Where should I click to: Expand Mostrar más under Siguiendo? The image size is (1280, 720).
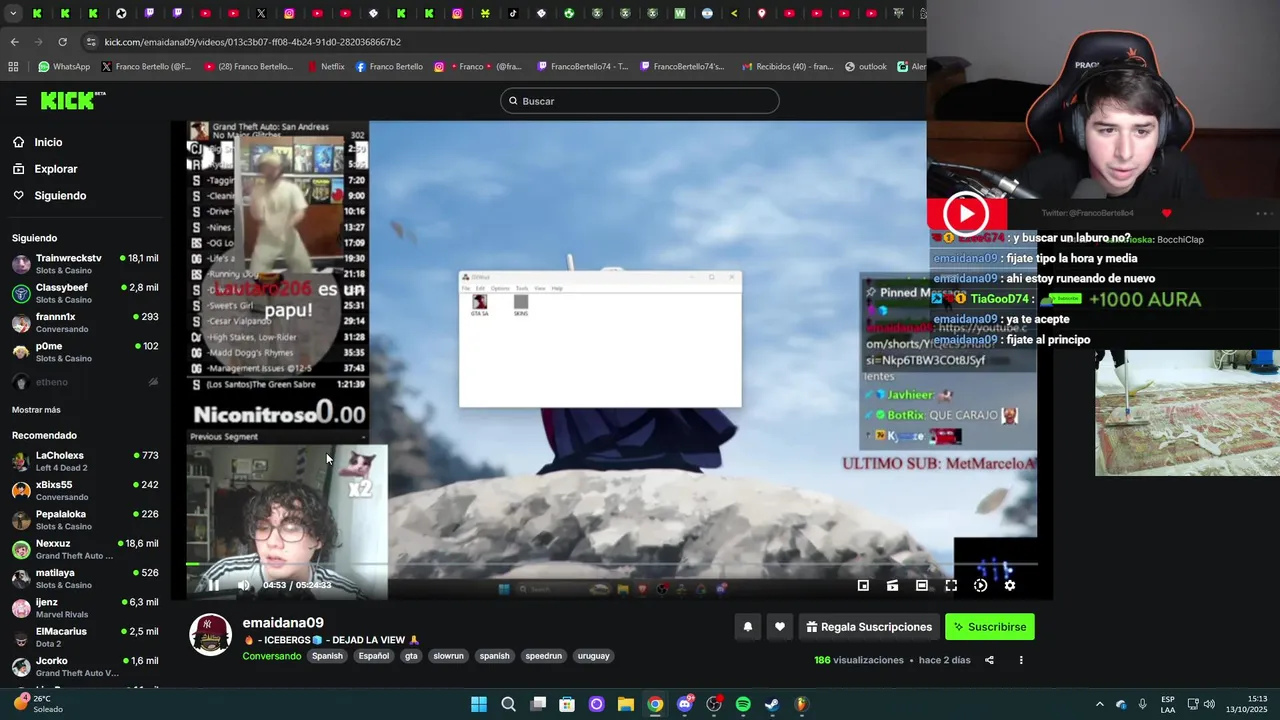tap(36, 410)
